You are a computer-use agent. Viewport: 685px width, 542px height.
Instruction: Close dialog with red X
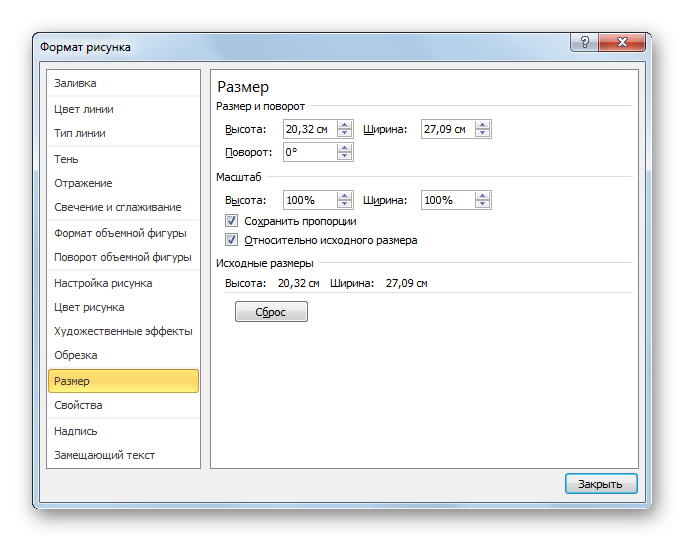[x=622, y=42]
